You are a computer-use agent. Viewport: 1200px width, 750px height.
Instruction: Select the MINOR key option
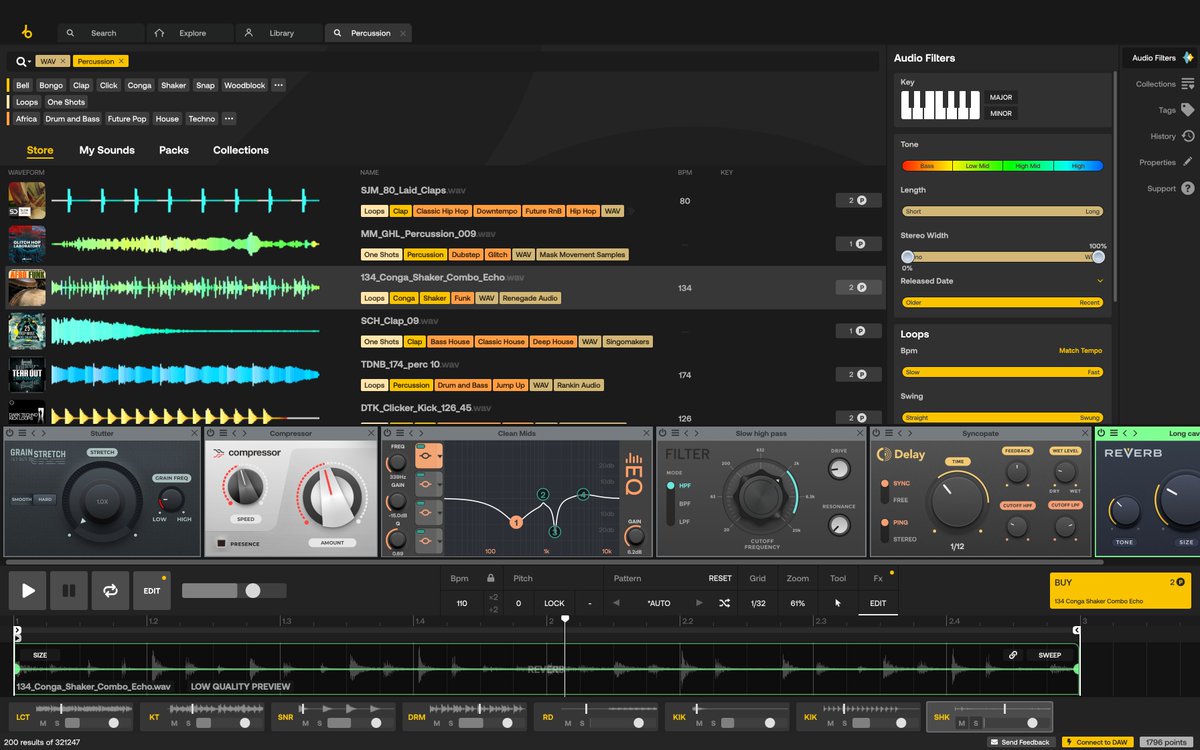tap(1001, 113)
